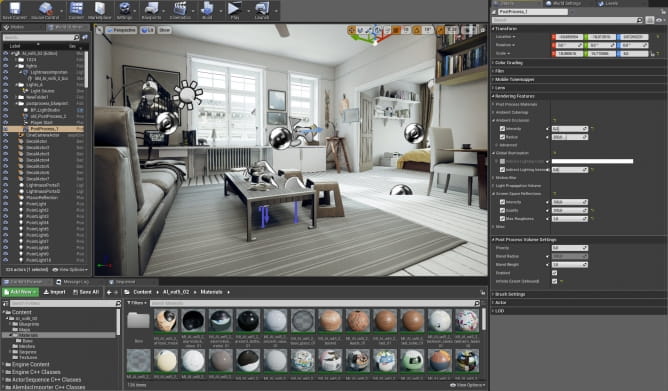Screen dimensions: 668x391
Task: Open Play options dropdown arrow
Action: point(248,11)
